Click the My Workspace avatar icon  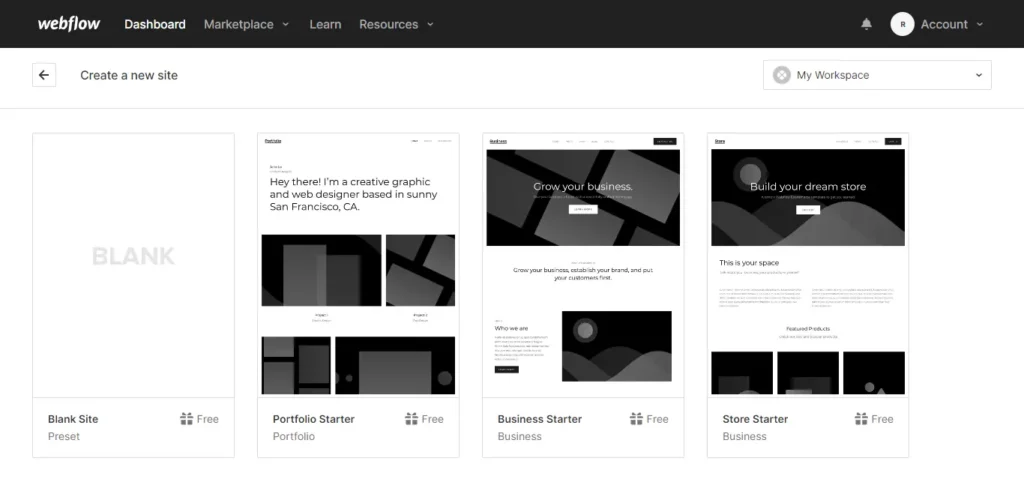pyautogui.click(x=782, y=75)
